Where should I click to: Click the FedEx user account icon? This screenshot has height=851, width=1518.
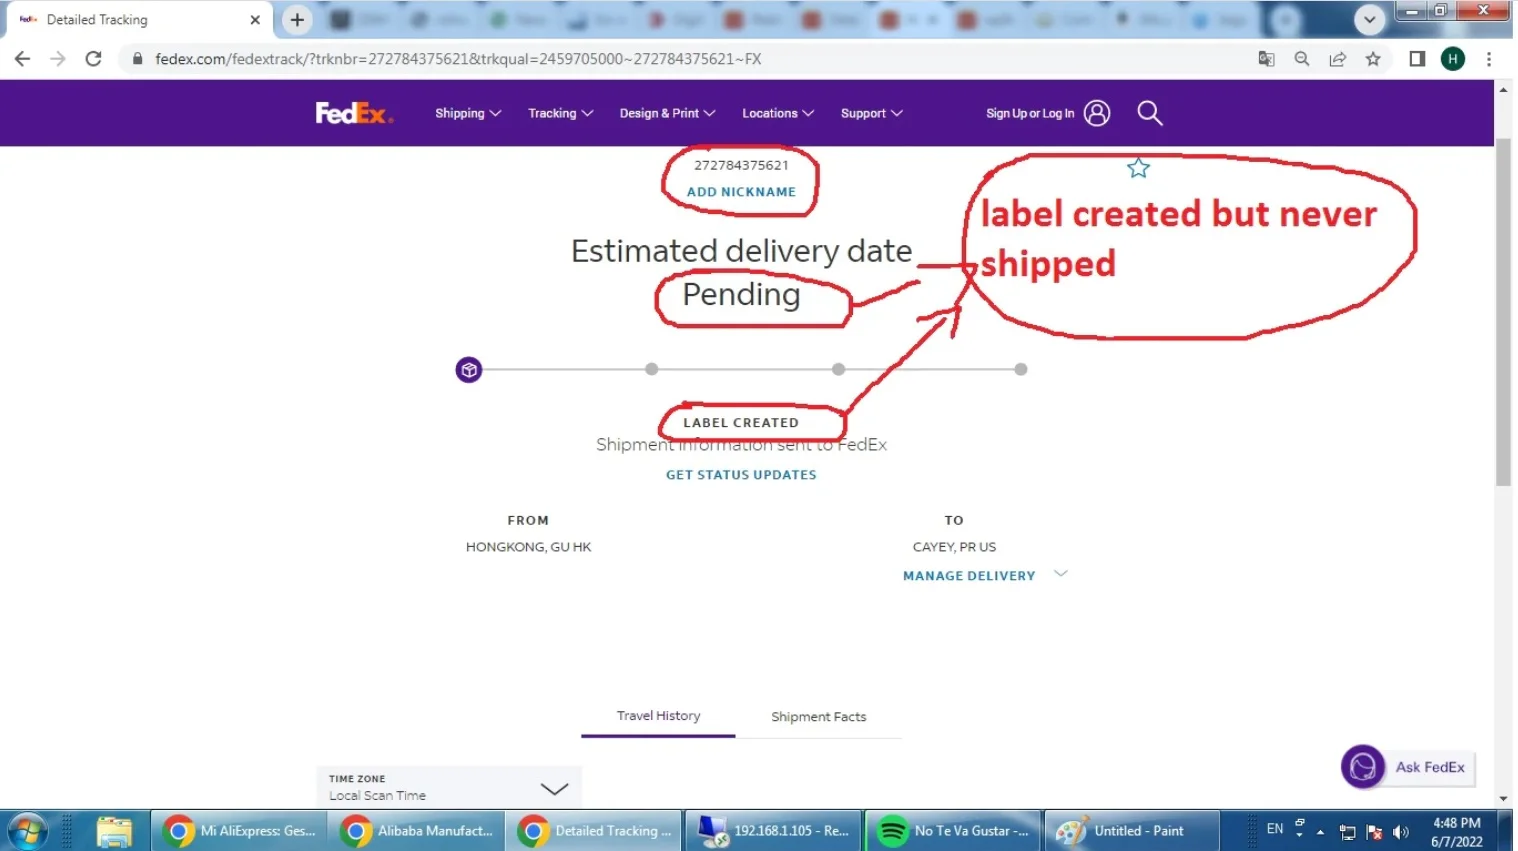1097,113
